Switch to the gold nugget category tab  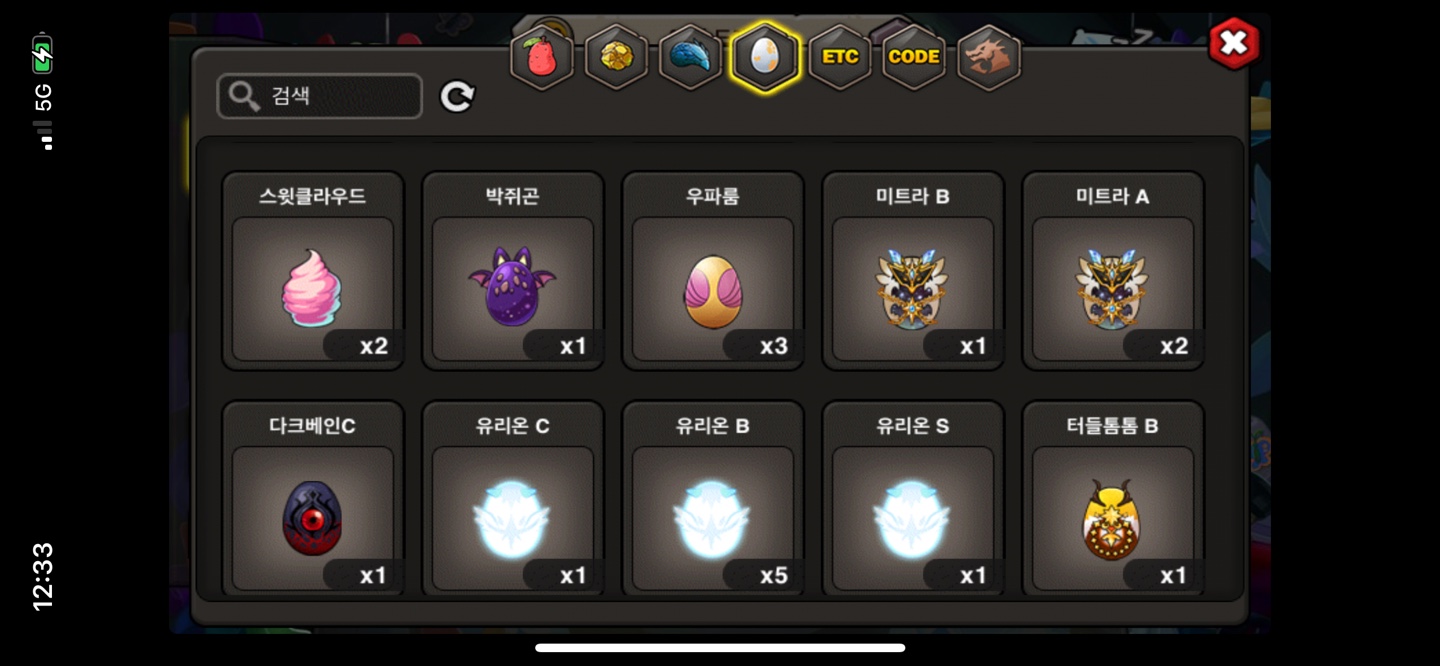coord(616,57)
